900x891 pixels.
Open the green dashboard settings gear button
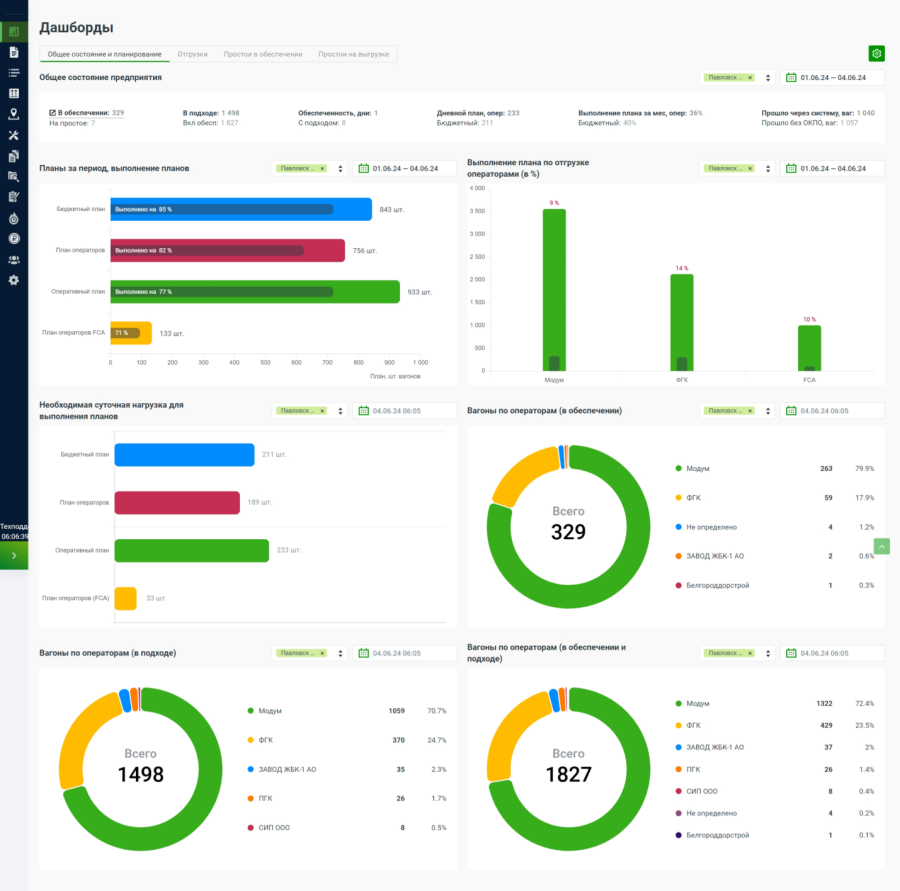pos(876,54)
